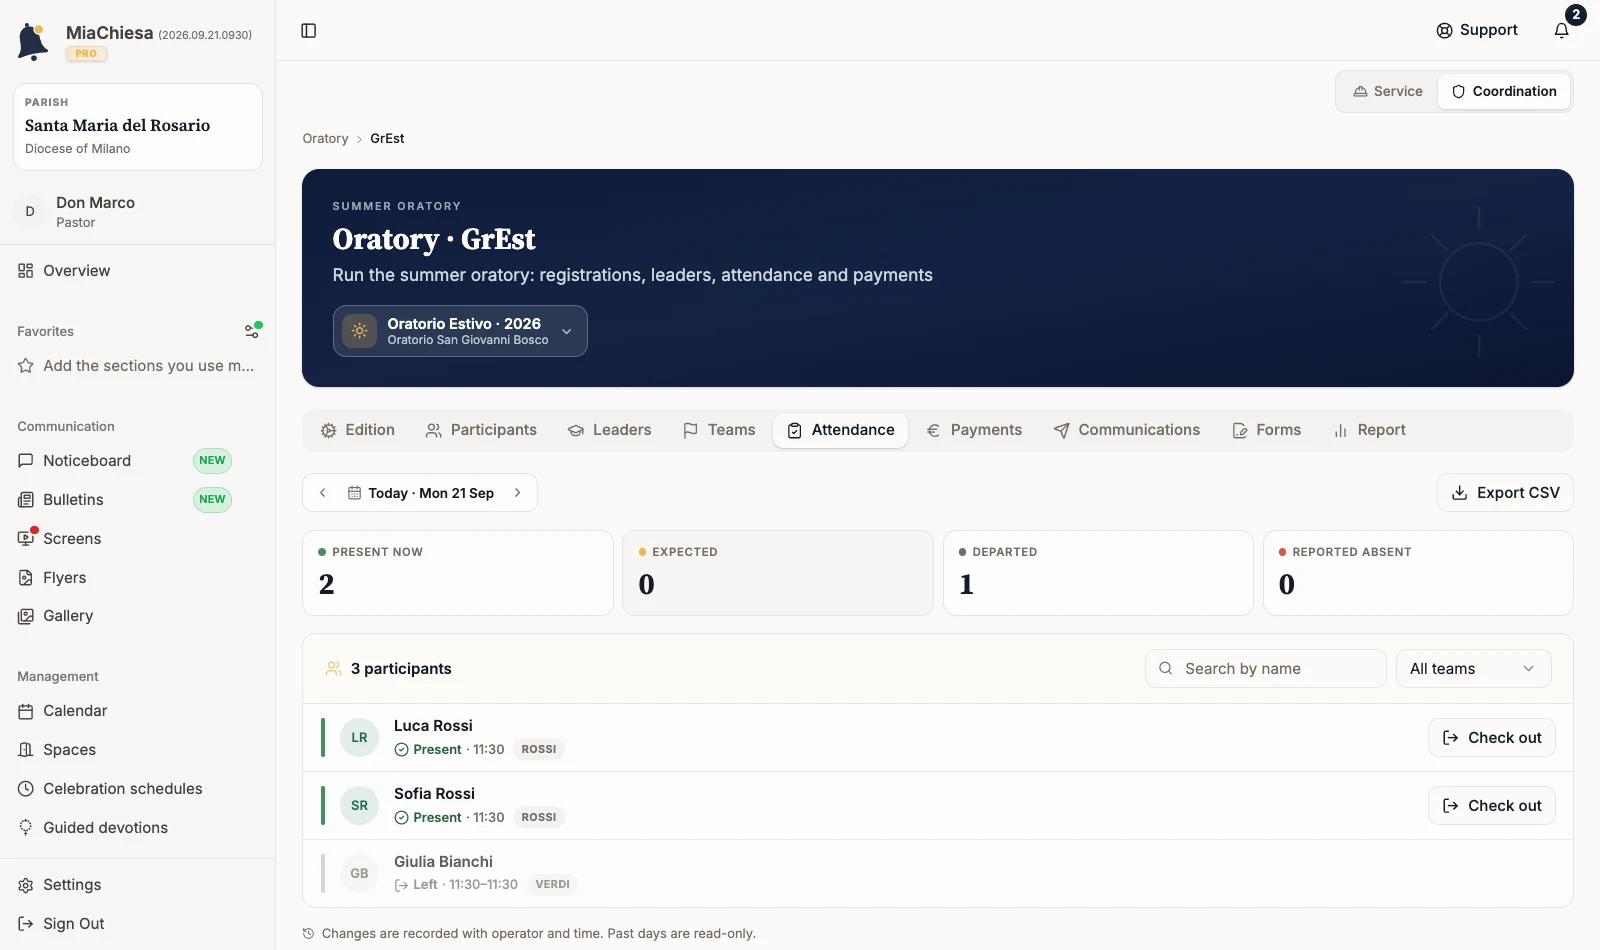Open notifications bell
This screenshot has width=1600, height=950.
pos(1562,30)
